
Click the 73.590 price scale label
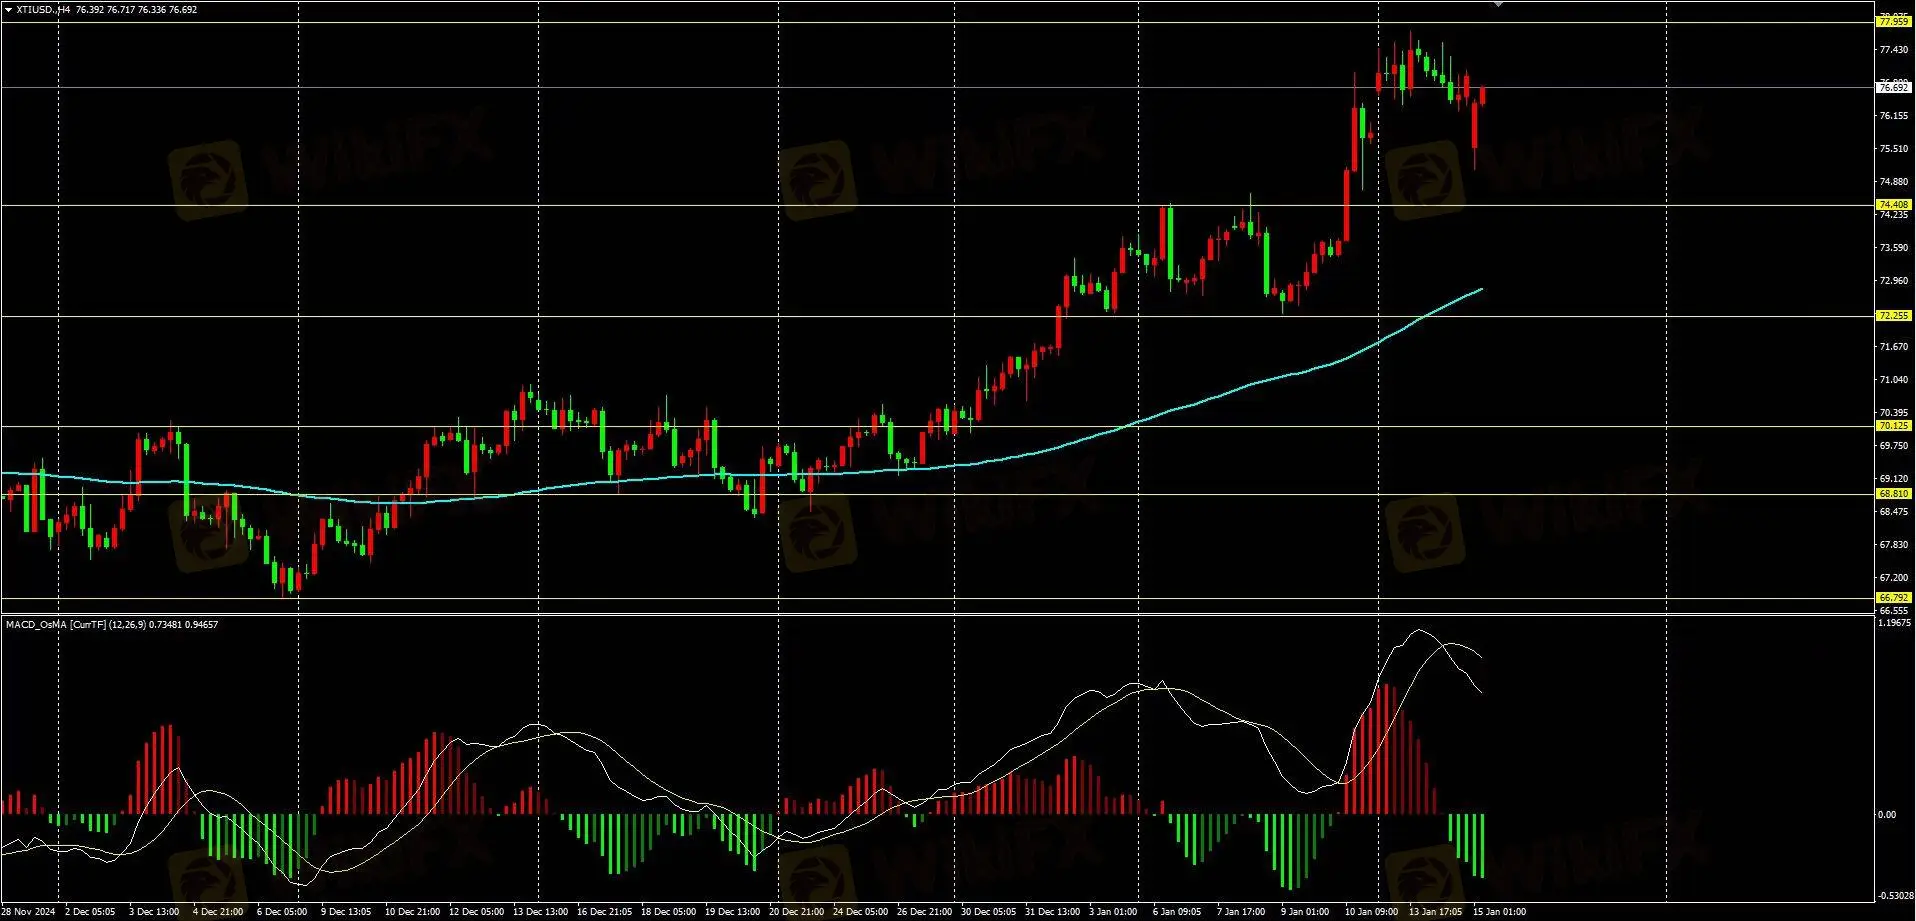(1894, 248)
